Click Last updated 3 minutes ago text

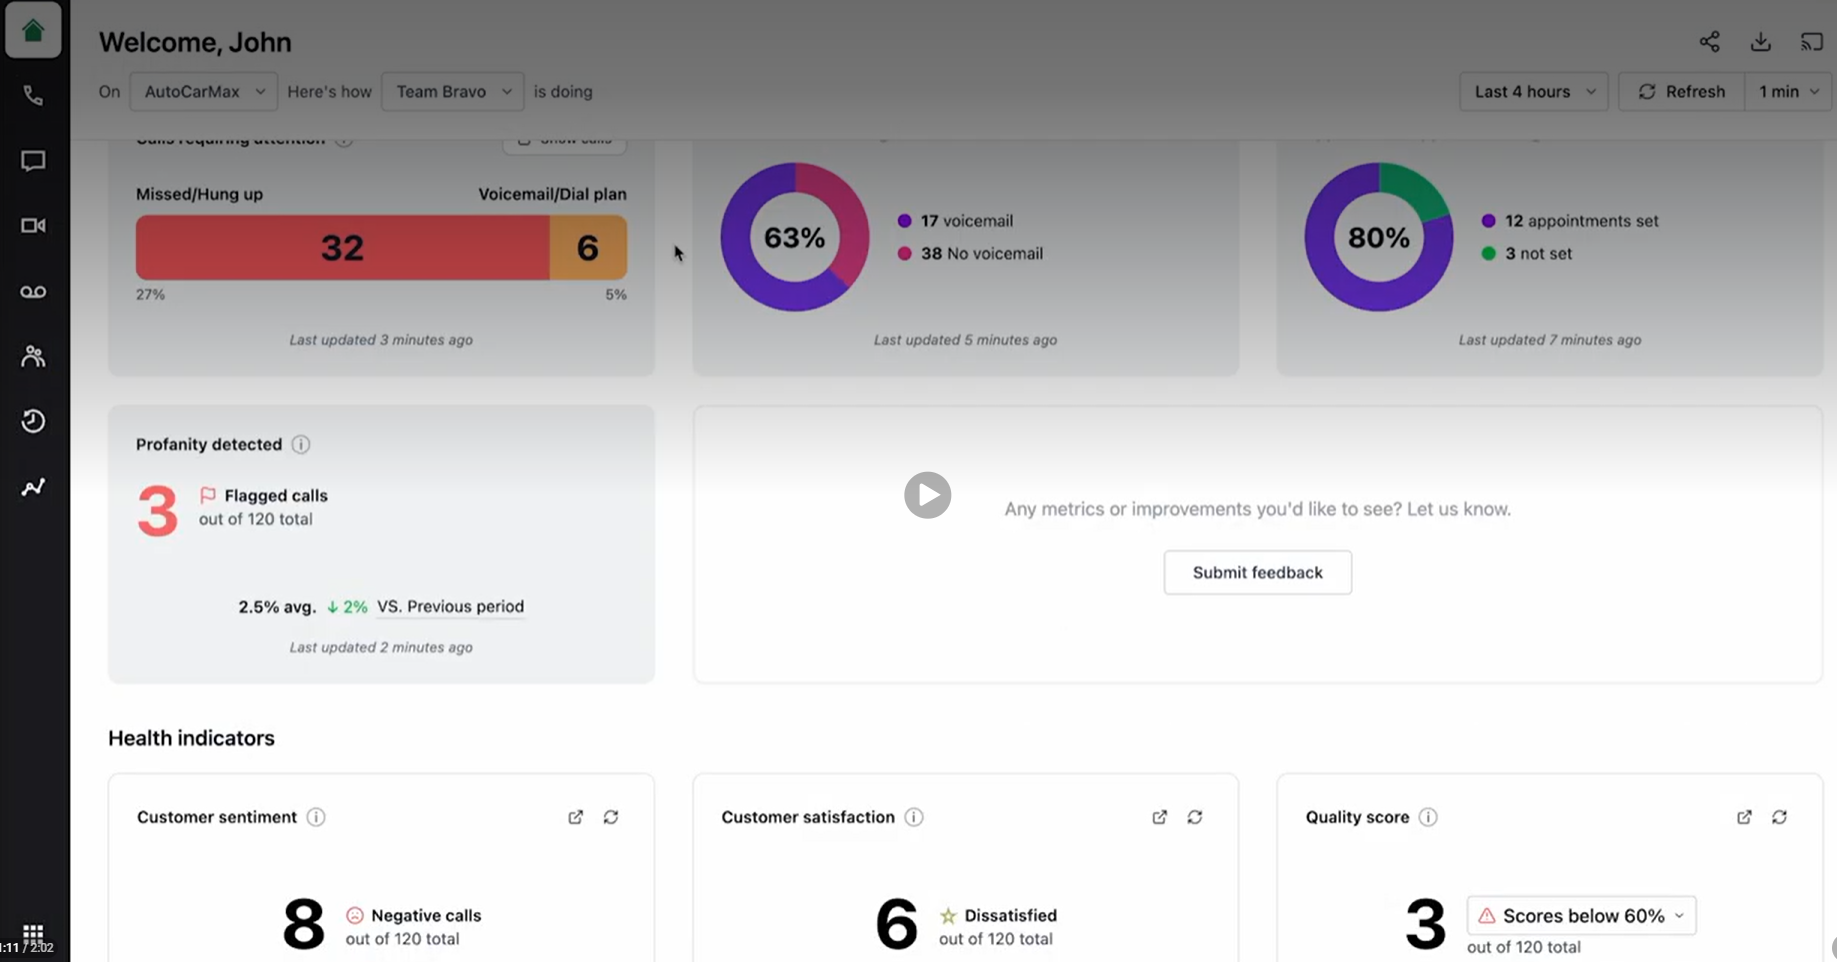[x=381, y=340]
